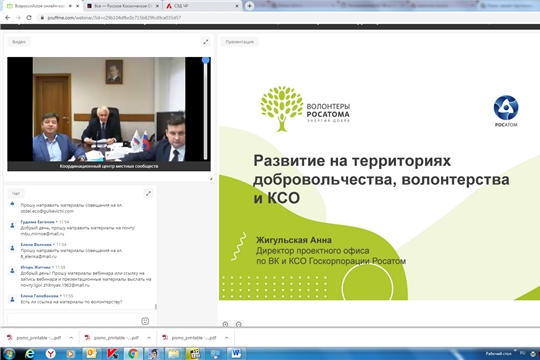540x360 pixels.
Task: Select the Презентация panel label
Action: point(240,42)
